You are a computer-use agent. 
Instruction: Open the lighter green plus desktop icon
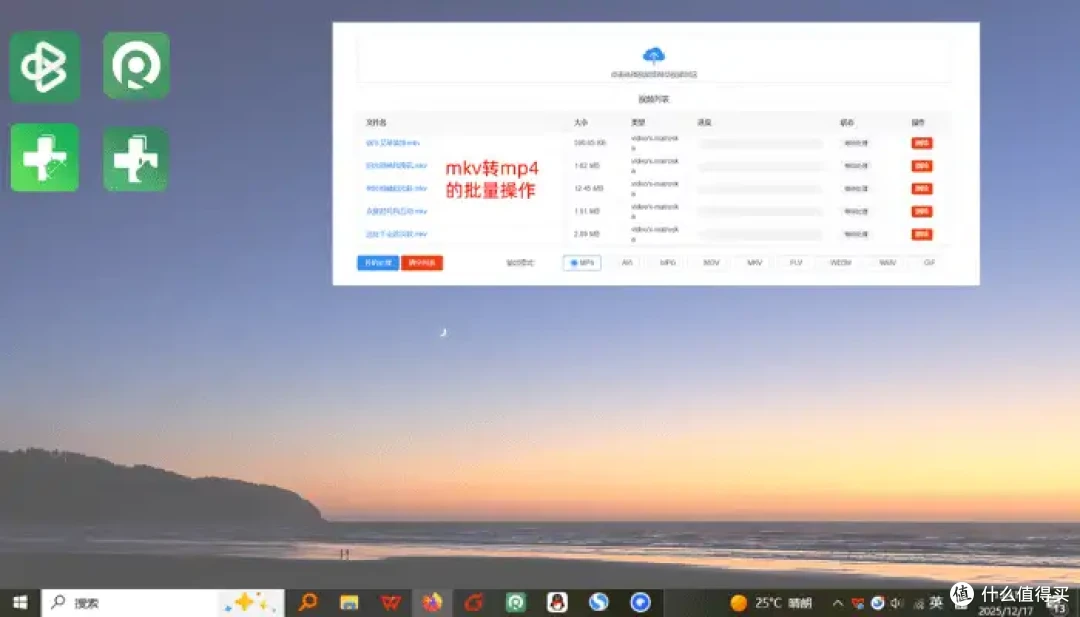click(45, 158)
